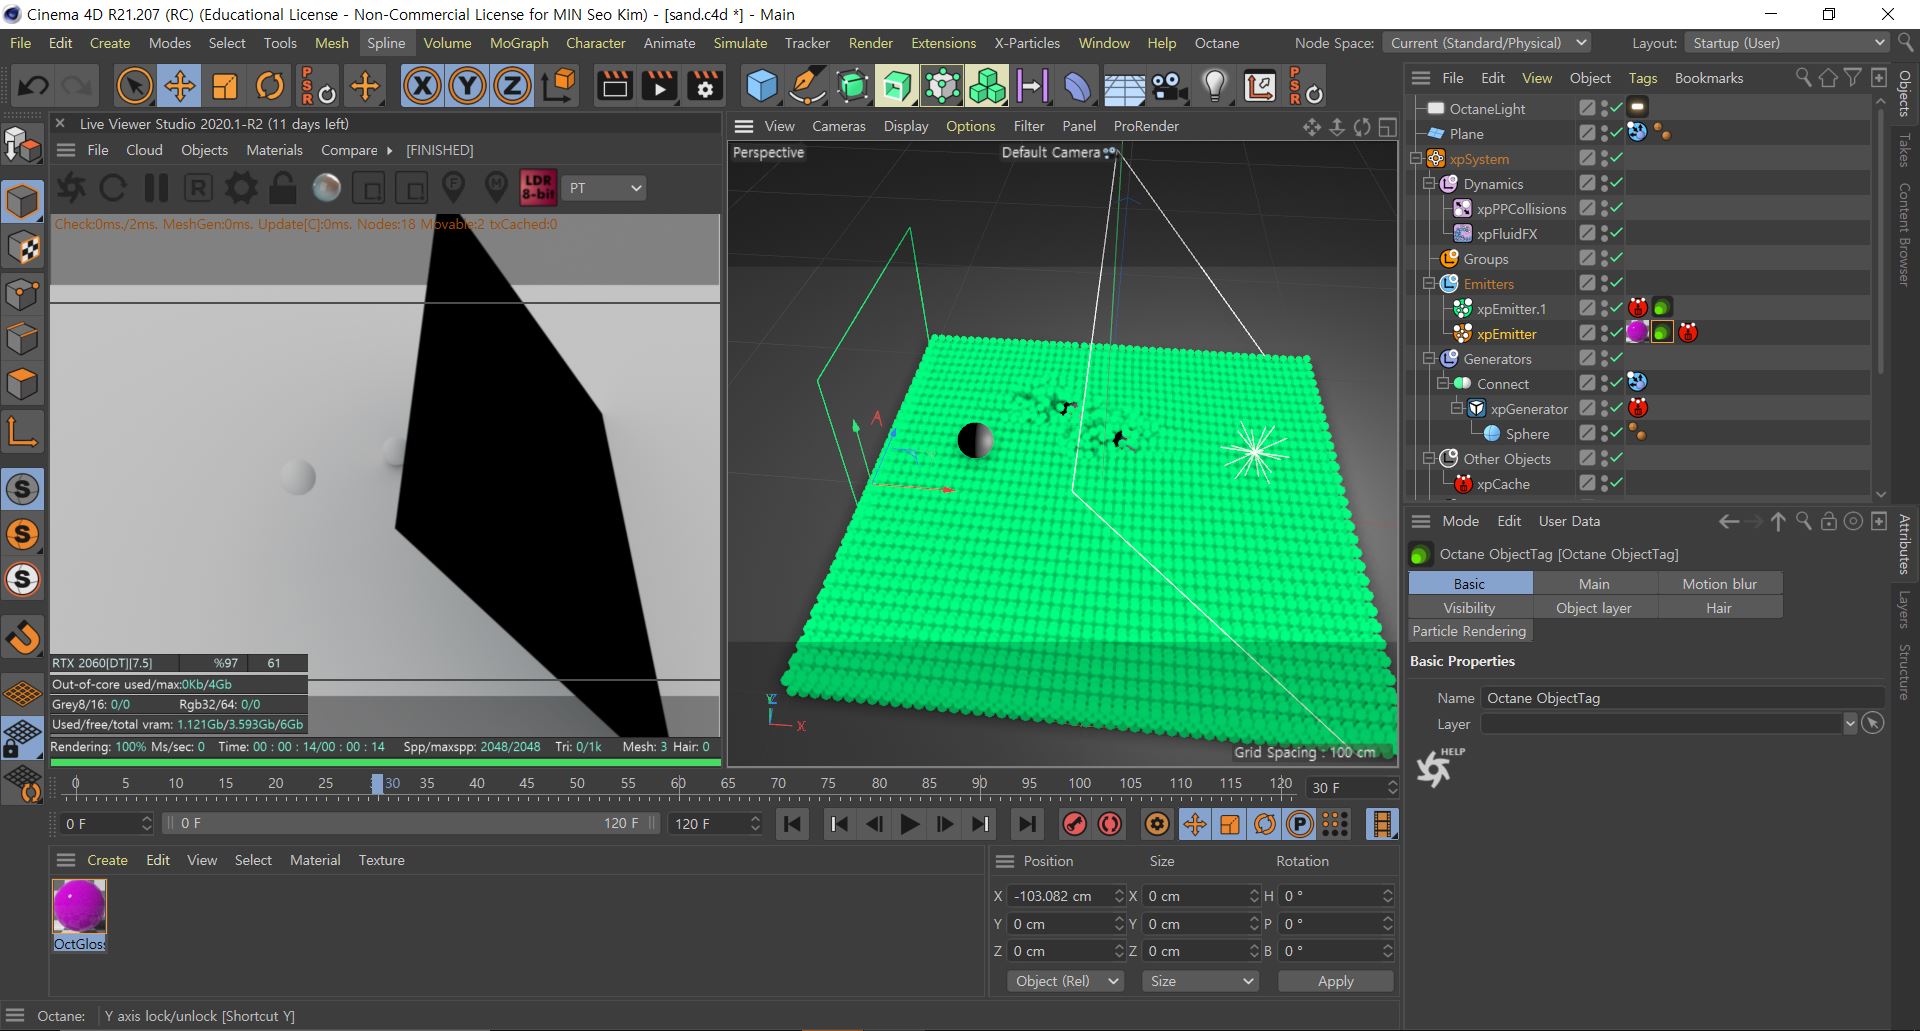Open Size mode dropdown
This screenshot has width=1920, height=1031.
click(1200, 981)
